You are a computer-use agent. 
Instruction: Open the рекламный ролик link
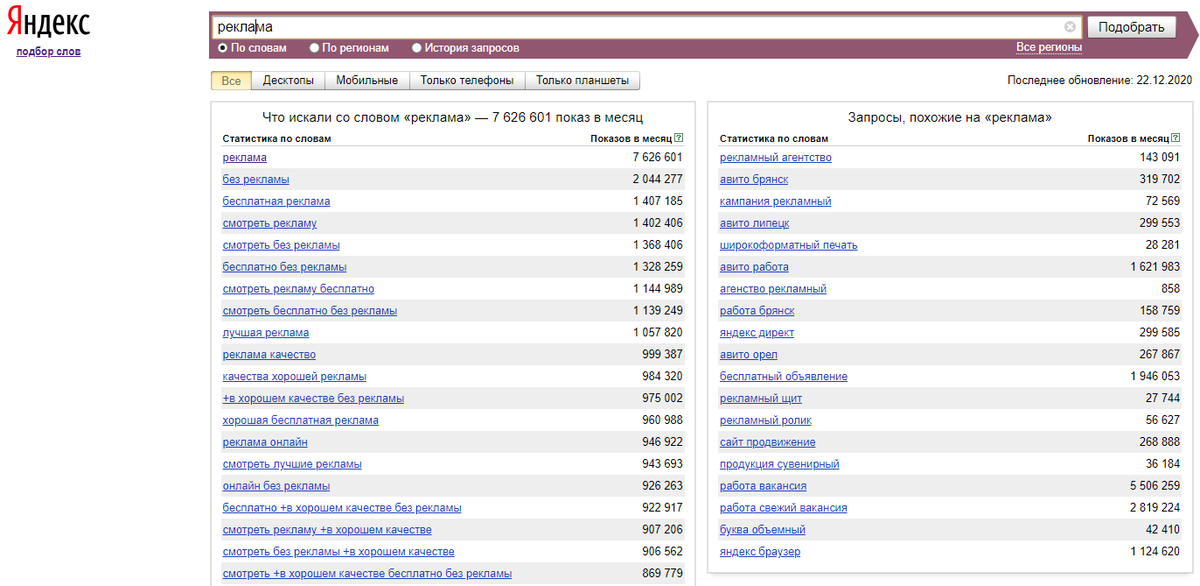(765, 420)
